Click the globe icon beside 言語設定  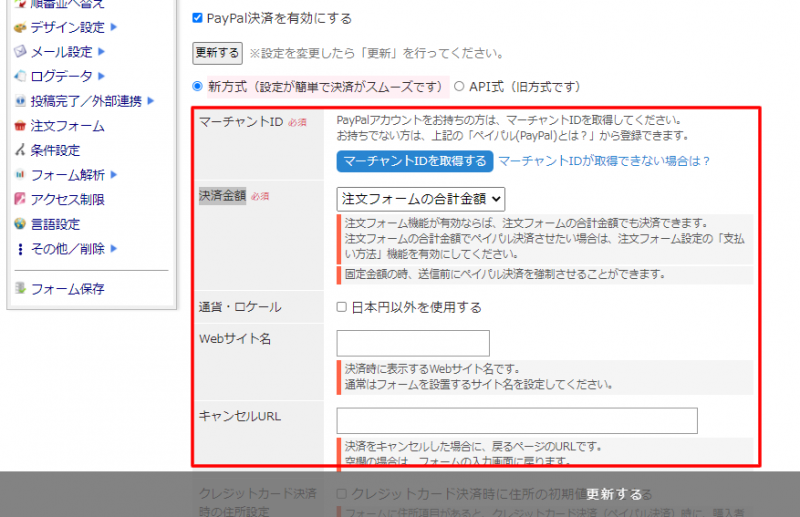(20, 224)
